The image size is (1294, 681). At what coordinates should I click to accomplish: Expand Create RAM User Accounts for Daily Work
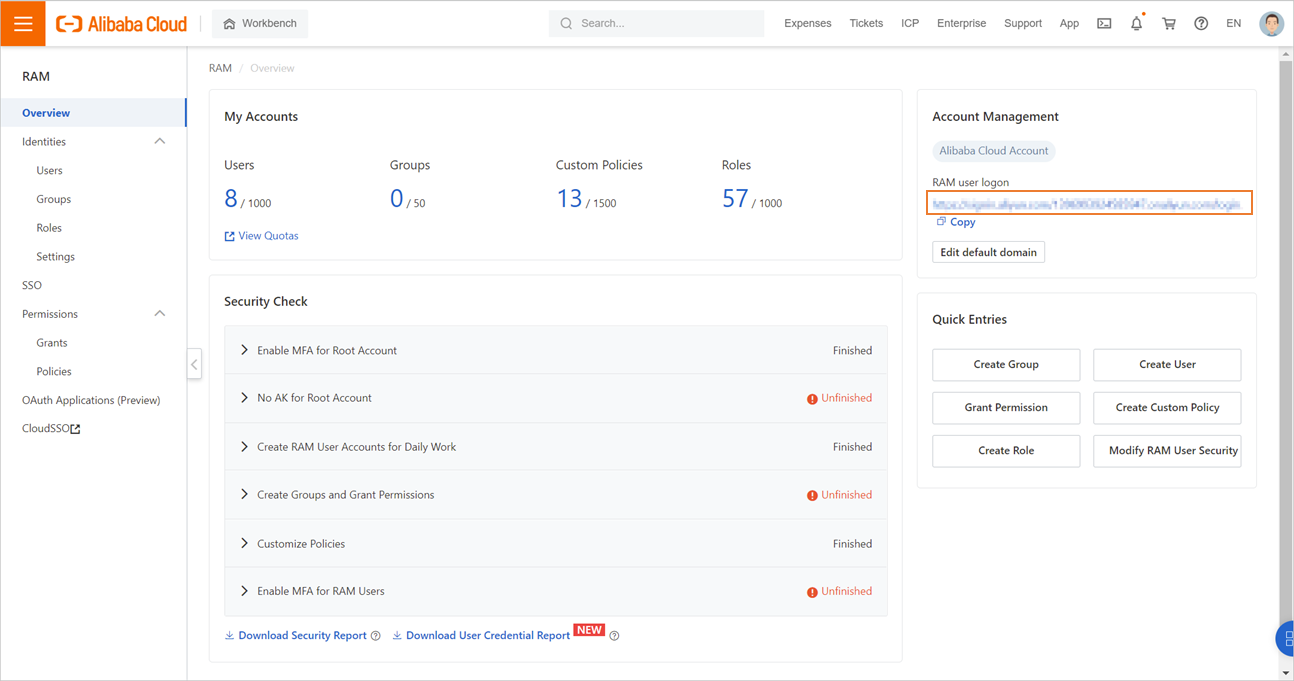click(x=555, y=447)
